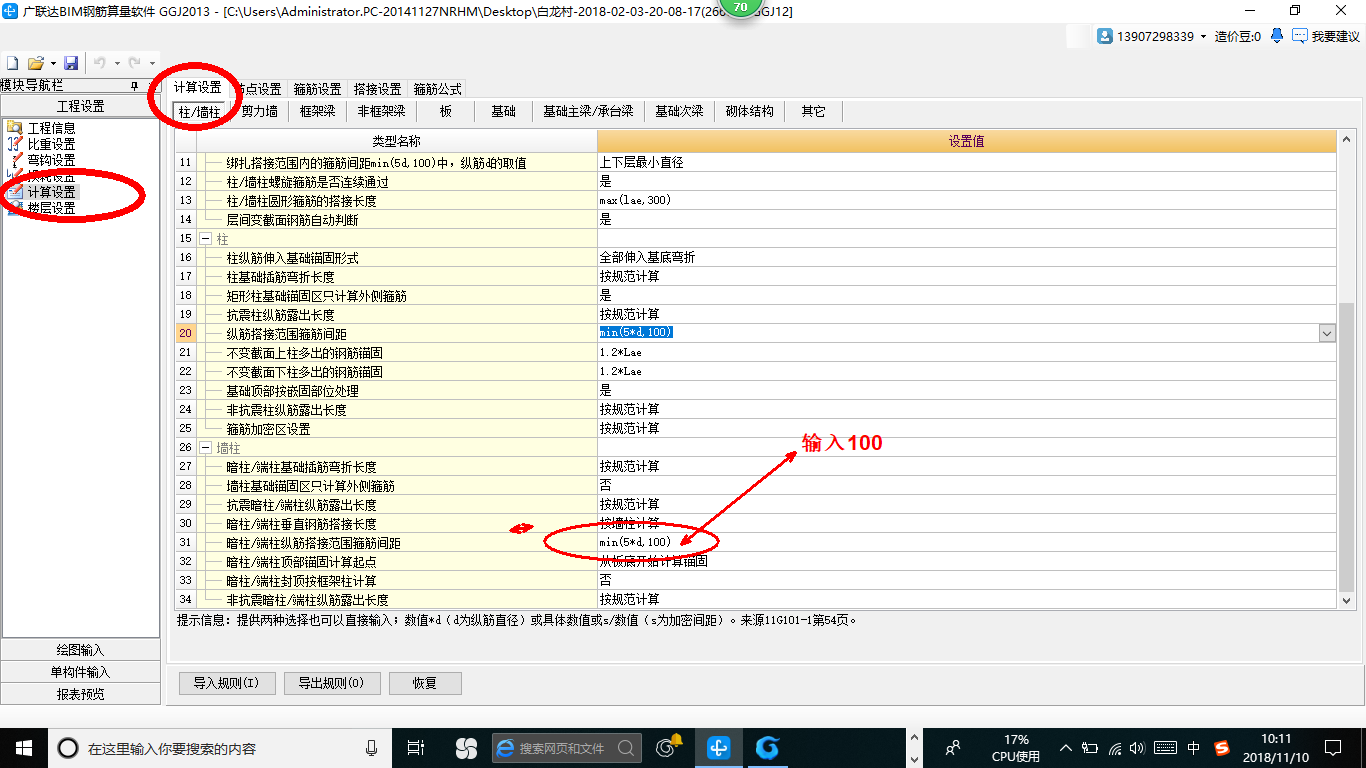Switch to the 搭接设置 tab

tap(377, 89)
